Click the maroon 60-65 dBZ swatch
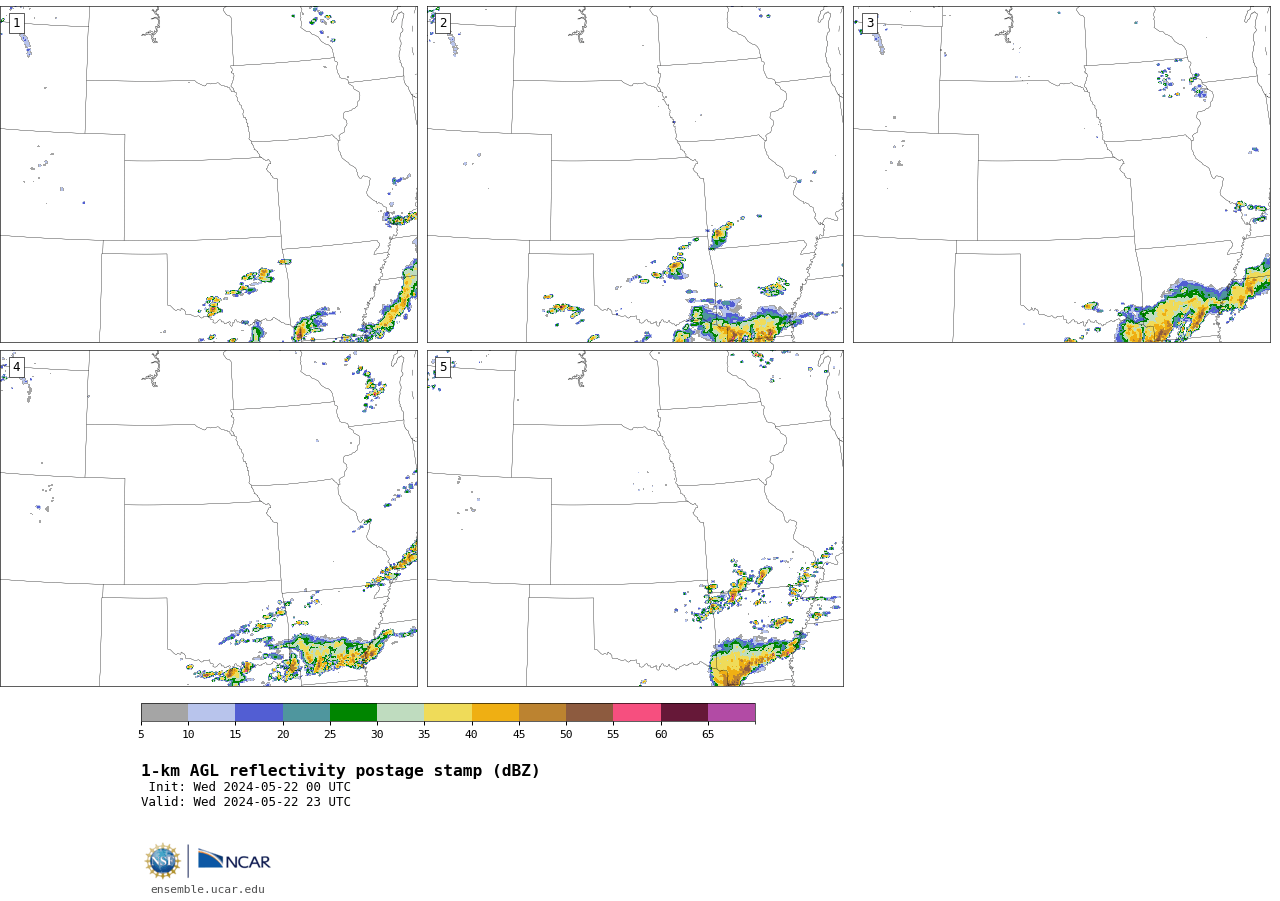Screen dimensions: 1280x901 [684, 713]
